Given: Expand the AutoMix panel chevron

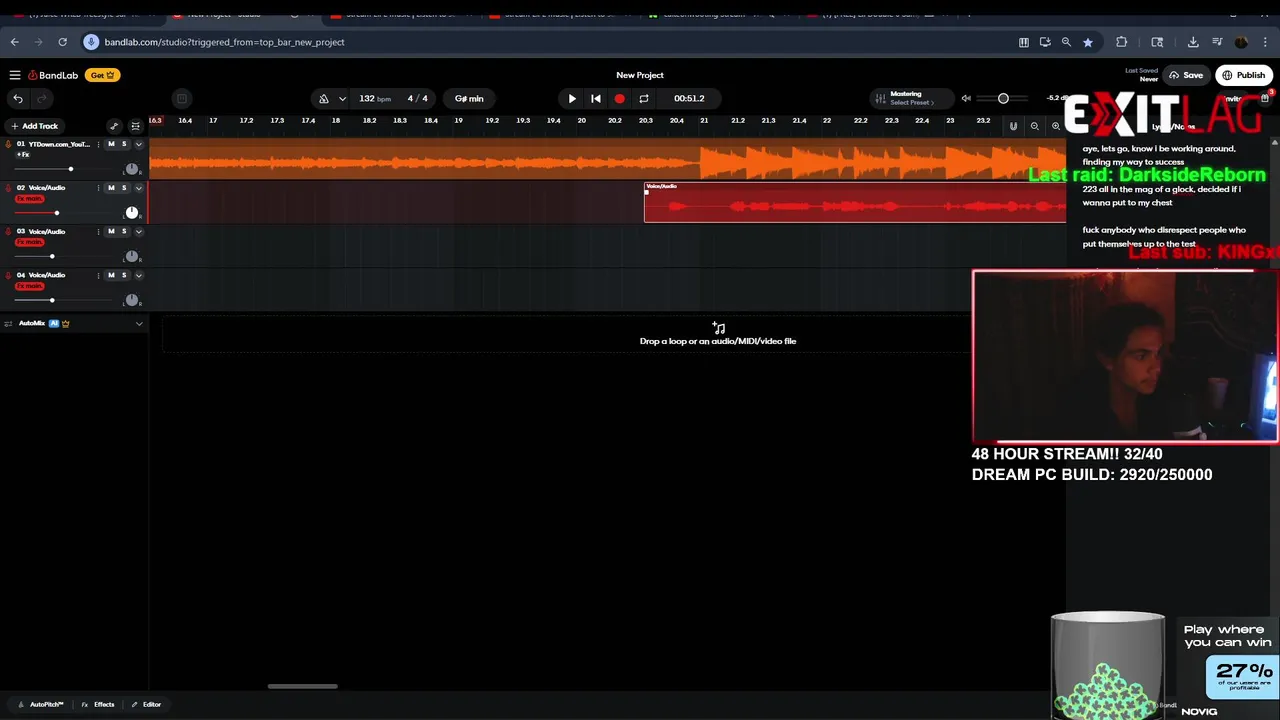Looking at the screenshot, I should click(x=139, y=324).
